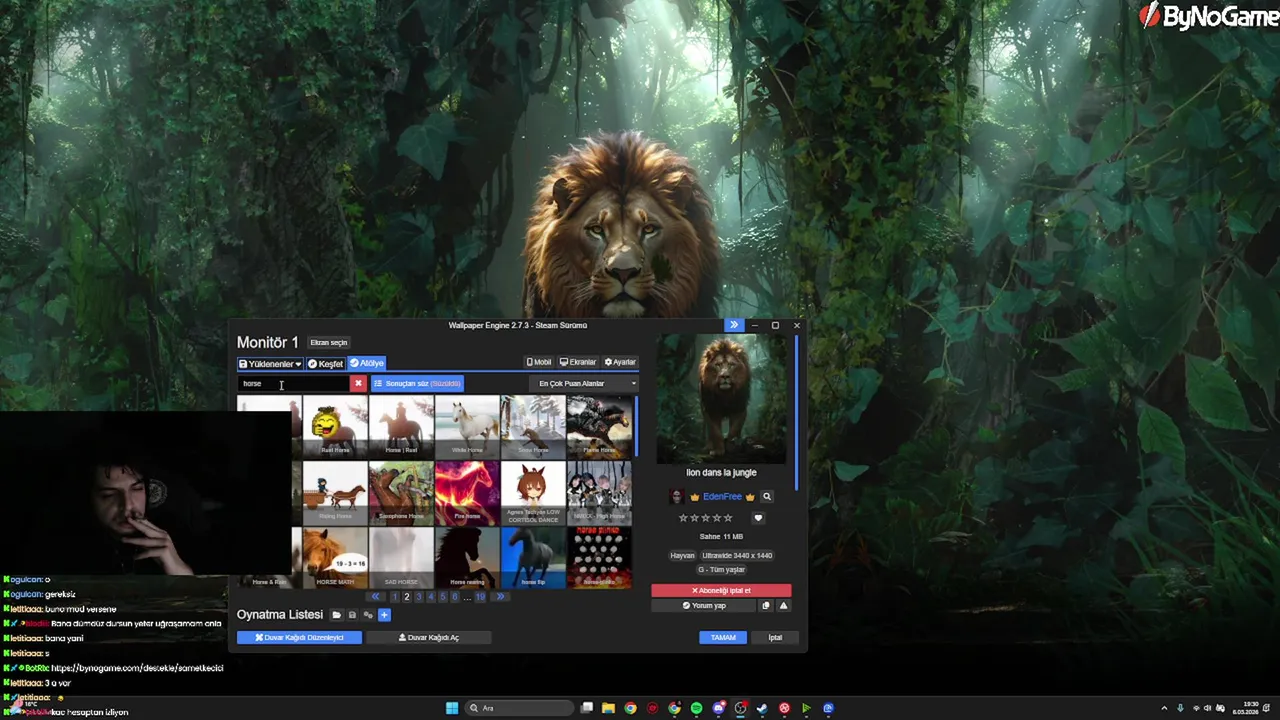
Task: Go to results page 19
Action: tap(480, 597)
